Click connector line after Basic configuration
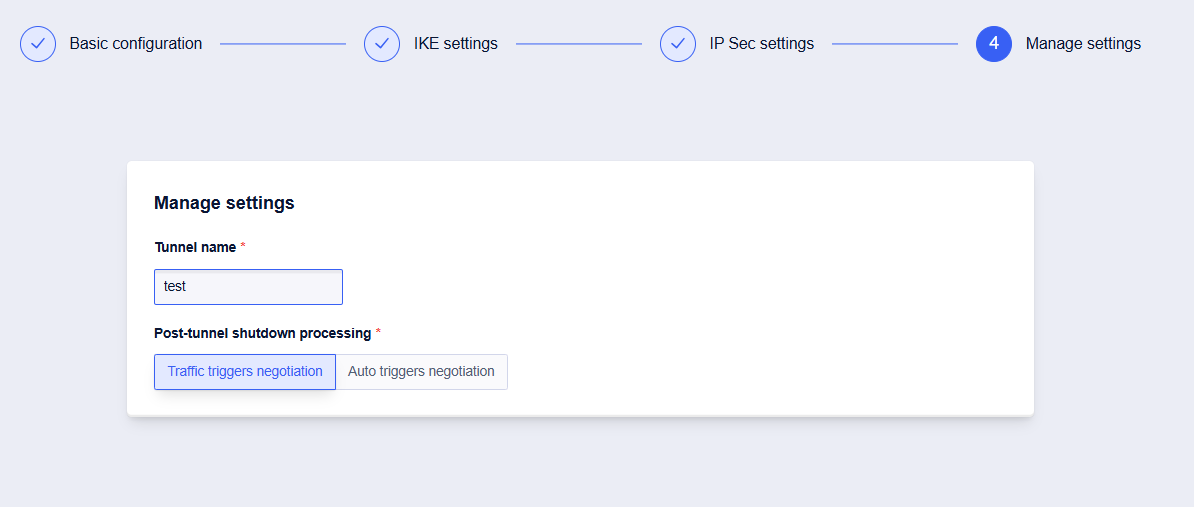The height and width of the screenshot is (507, 1194). pyautogui.click(x=283, y=44)
